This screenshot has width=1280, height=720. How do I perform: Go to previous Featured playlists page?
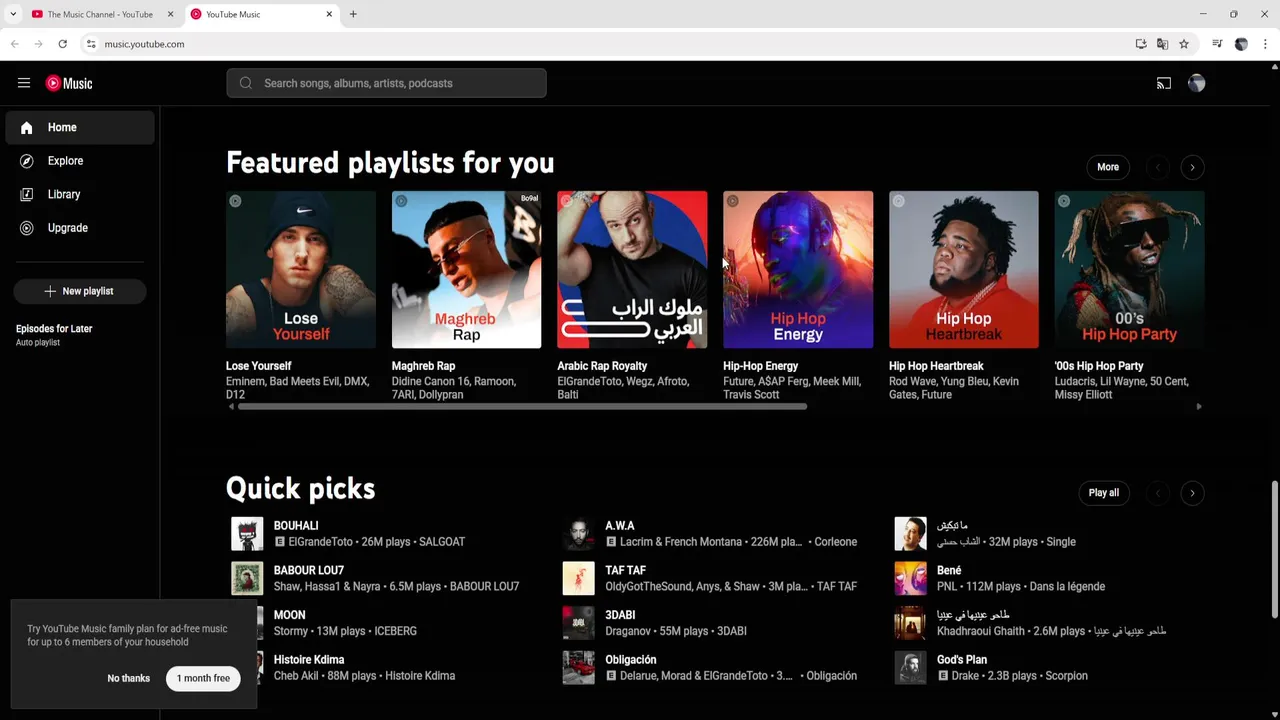tap(1158, 167)
